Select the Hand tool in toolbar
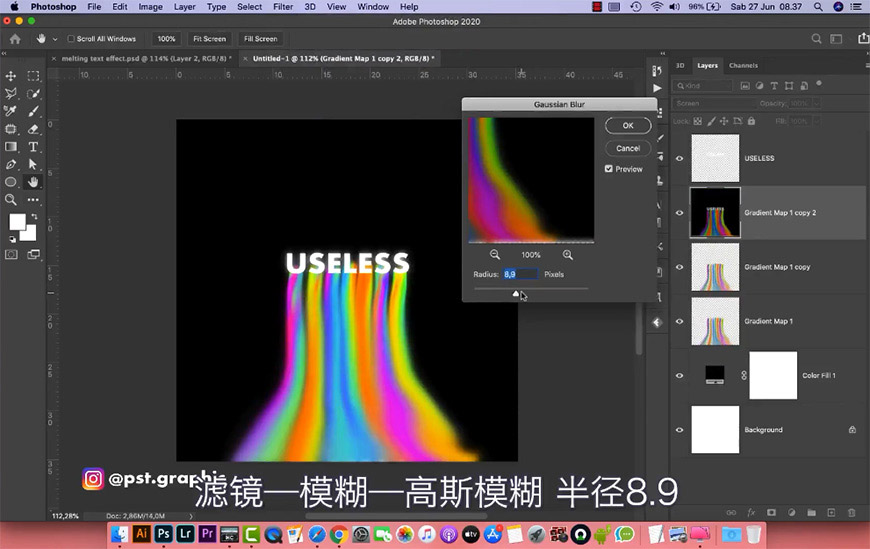 [x=33, y=182]
